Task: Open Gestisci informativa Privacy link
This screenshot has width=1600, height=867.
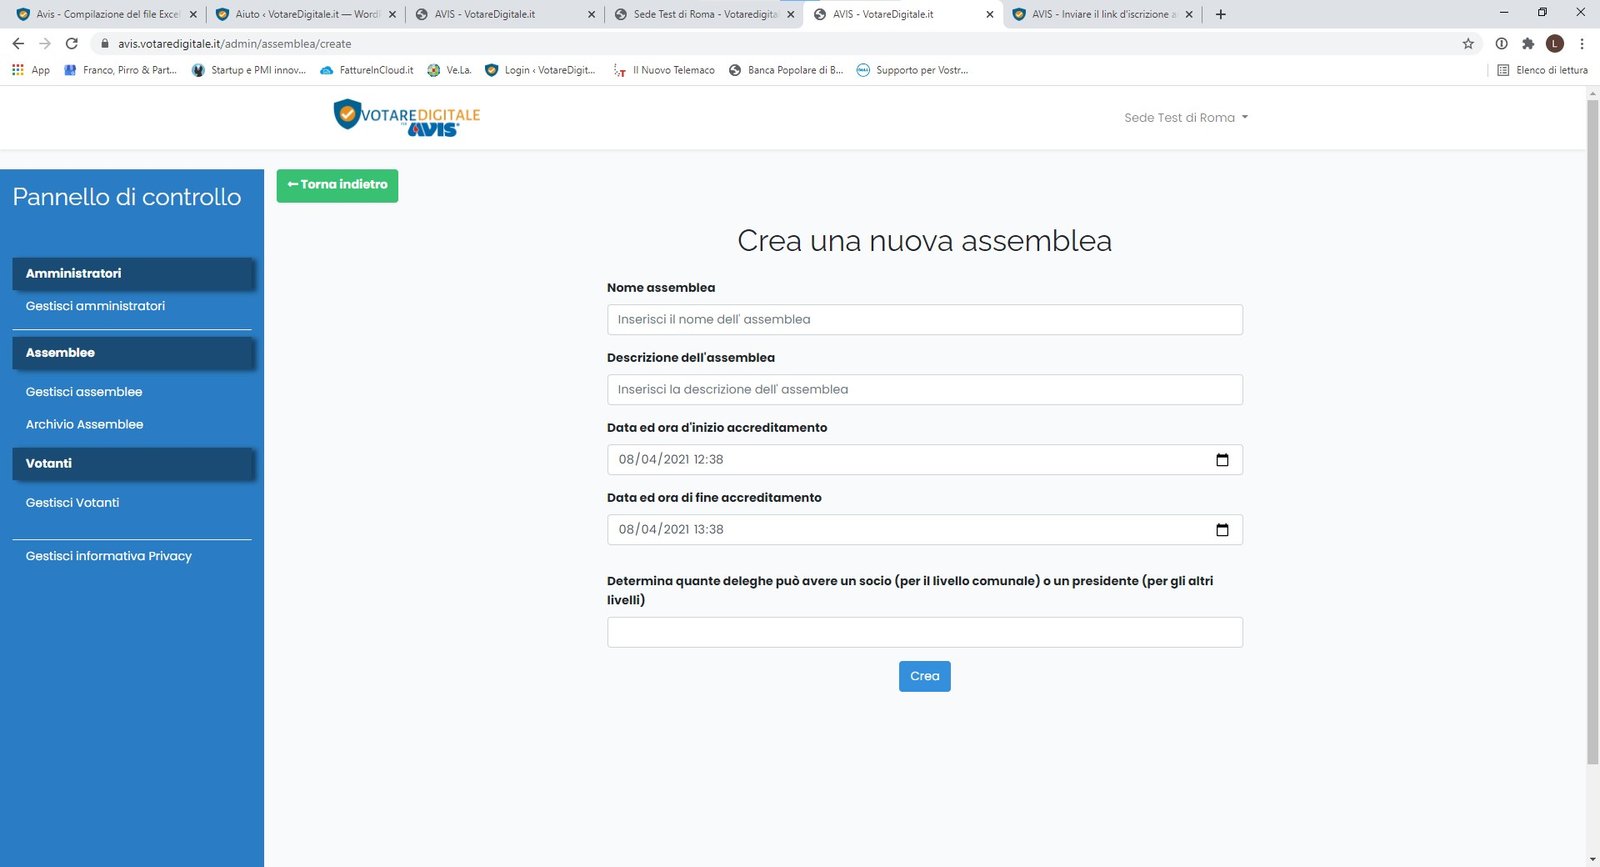Action: [109, 556]
